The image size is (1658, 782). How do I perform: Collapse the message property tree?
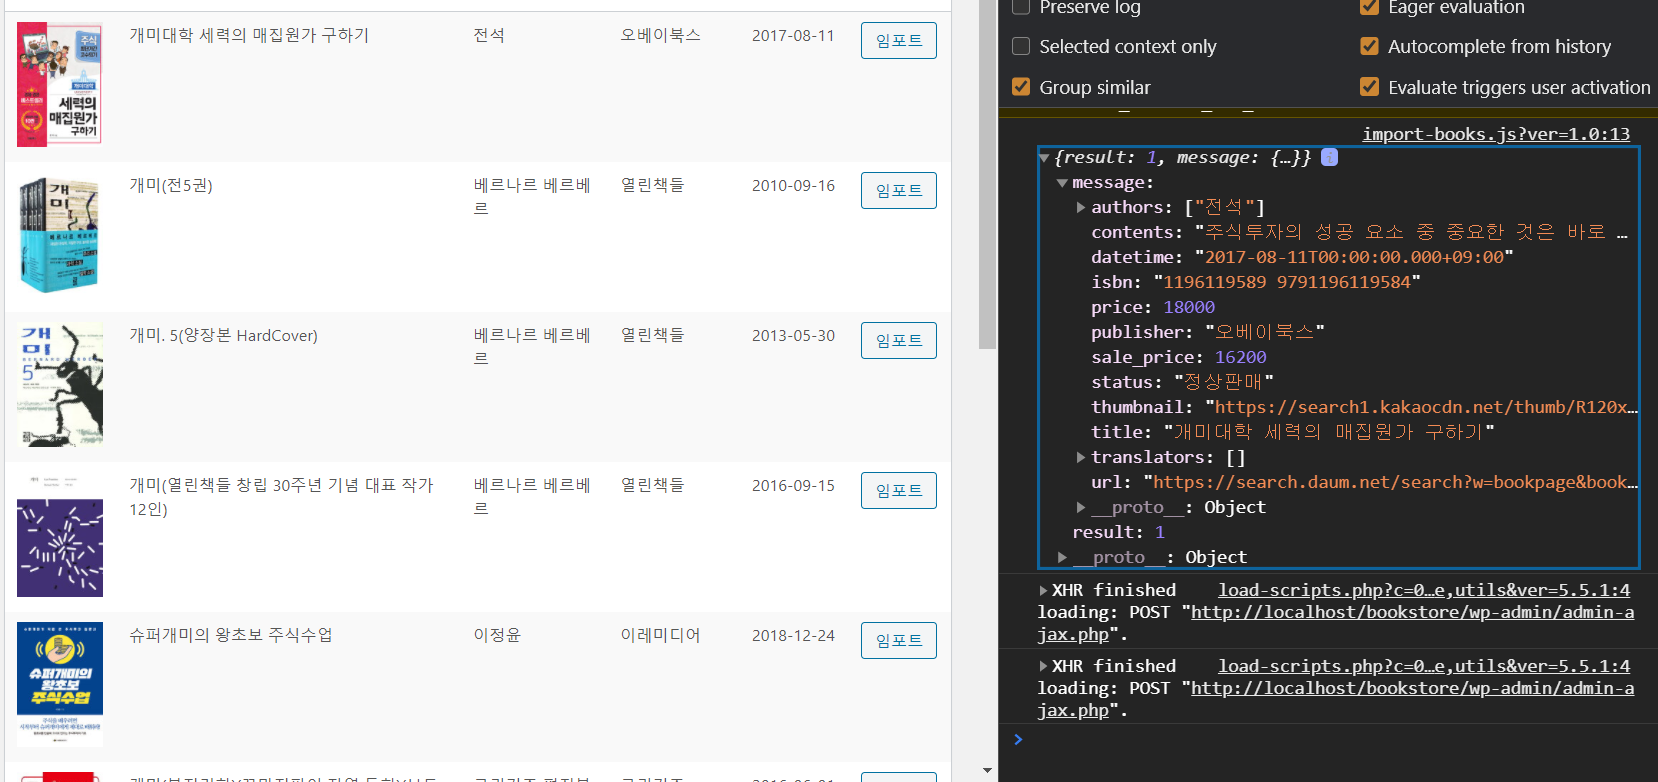point(1062,183)
